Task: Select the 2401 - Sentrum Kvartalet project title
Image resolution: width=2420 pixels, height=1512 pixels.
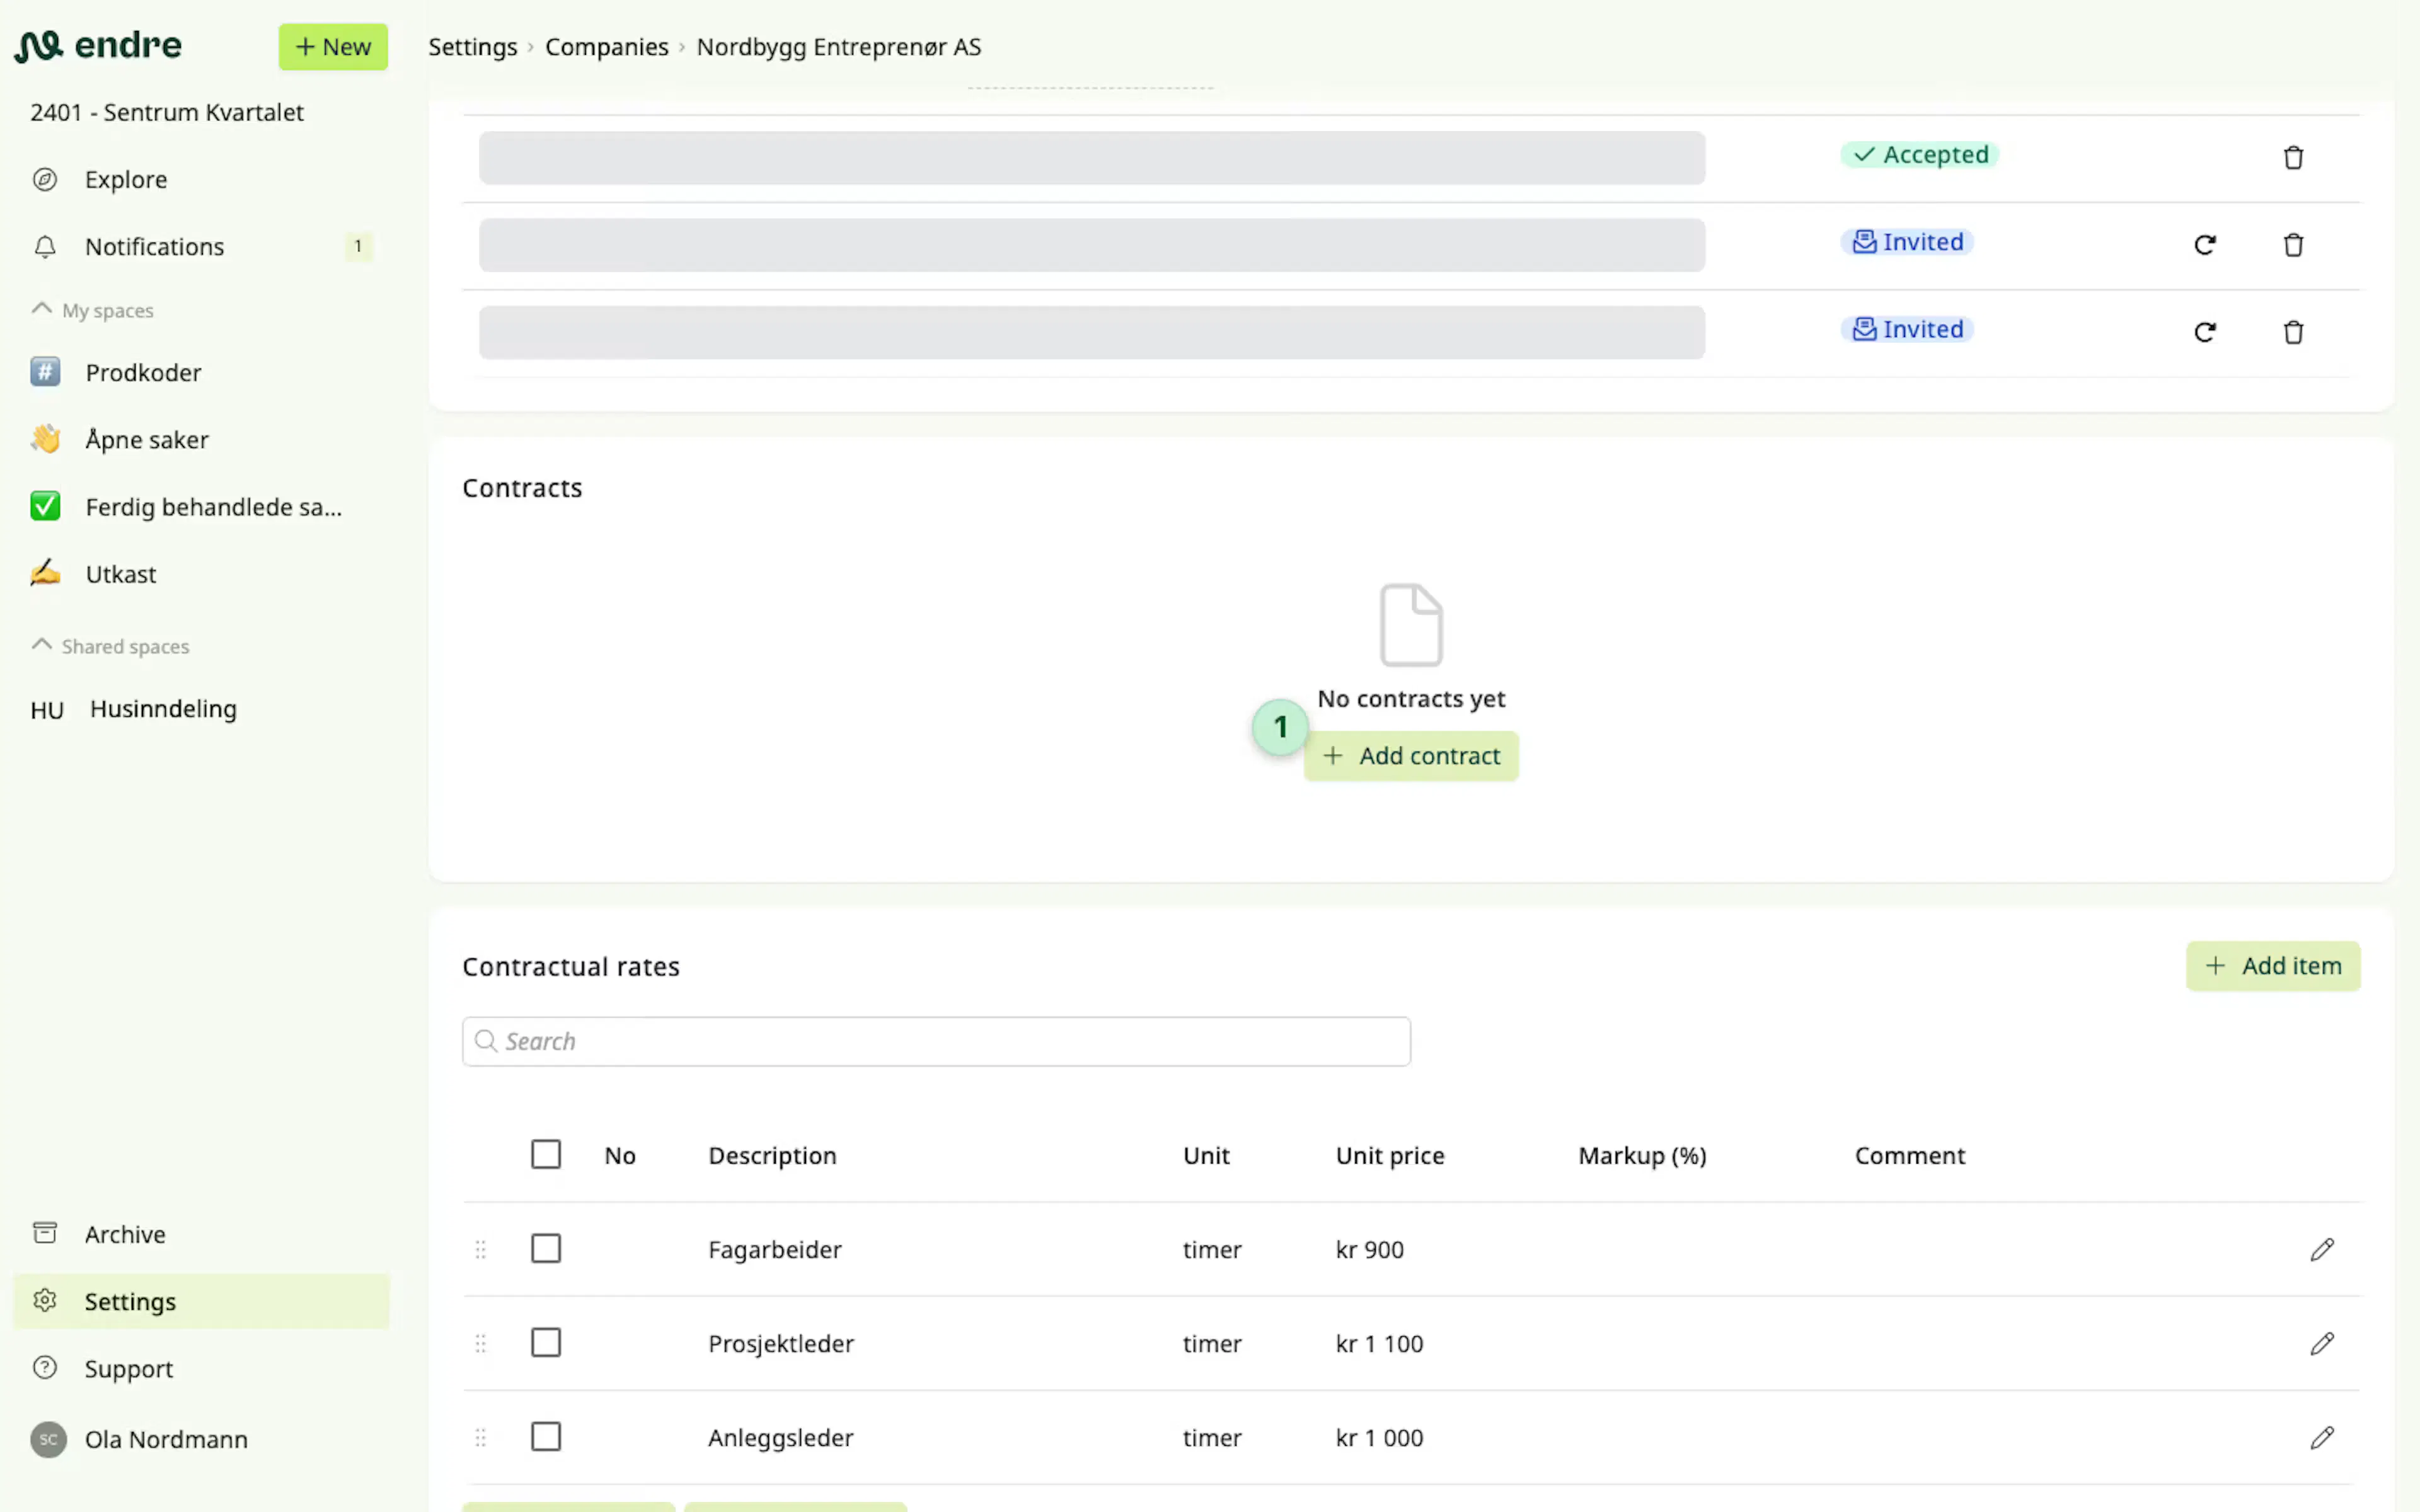Action: pos(167,112)
